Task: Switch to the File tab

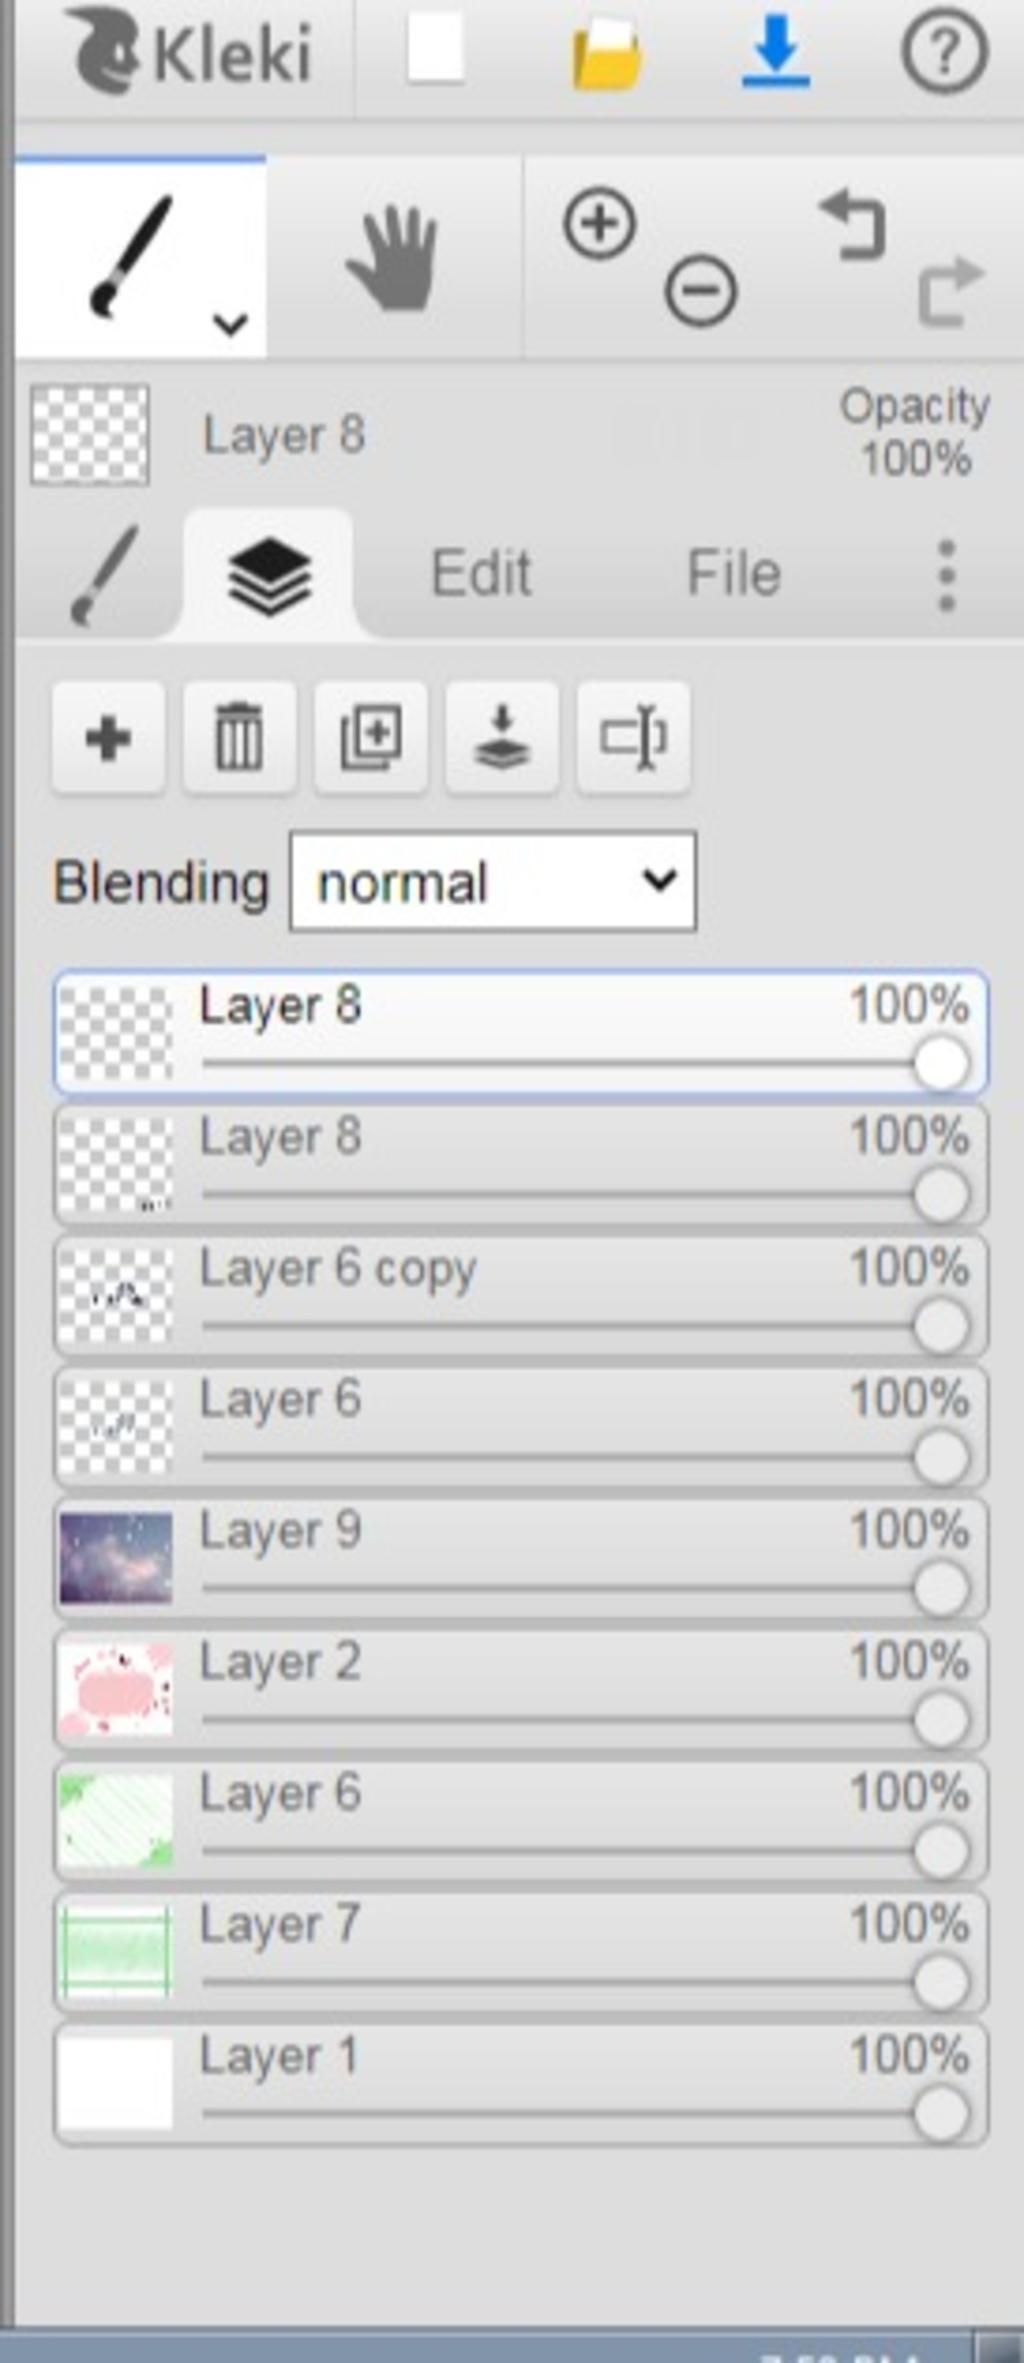Action: click(734, 574)
